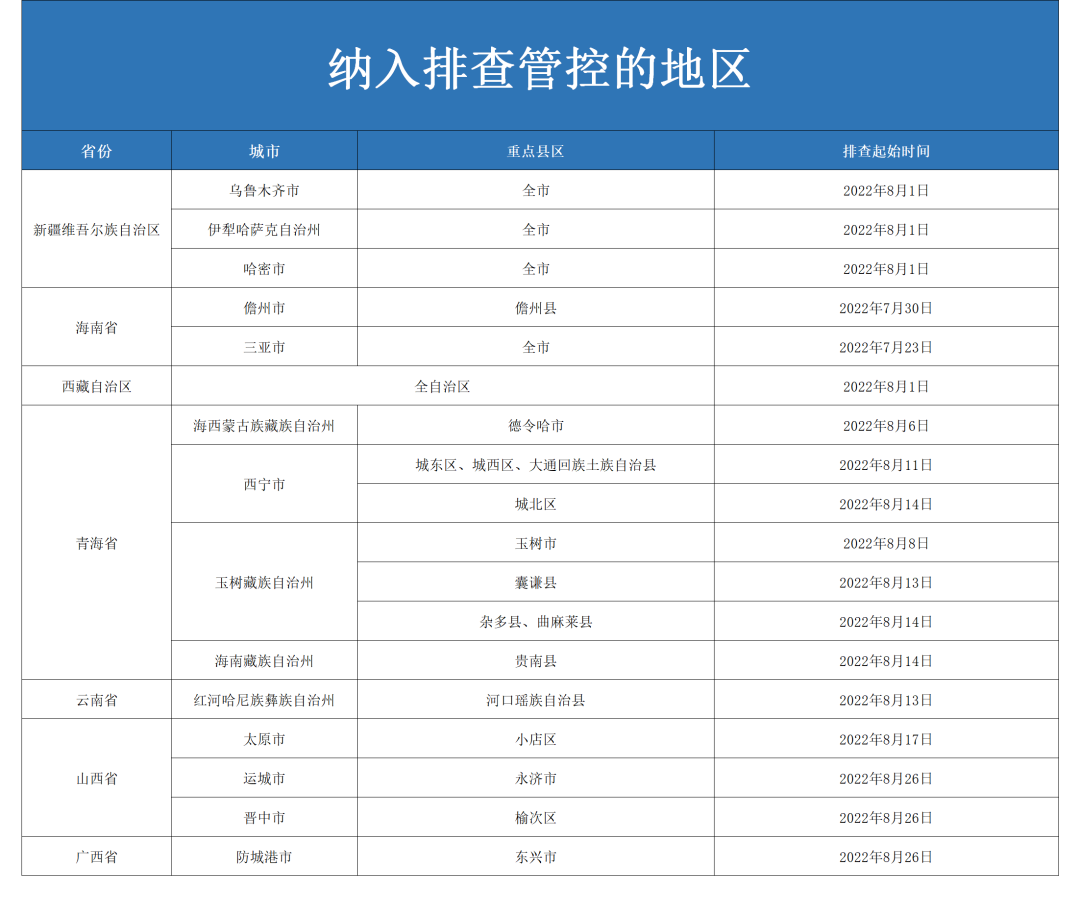Click the 西宁市 city cell
This screenshot has width=1080, height=915.
264,484
